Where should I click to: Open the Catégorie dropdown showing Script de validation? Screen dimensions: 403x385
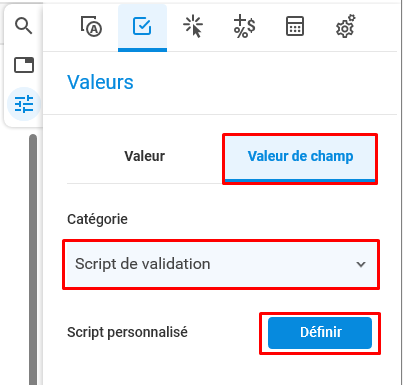[x=221, y=264]
